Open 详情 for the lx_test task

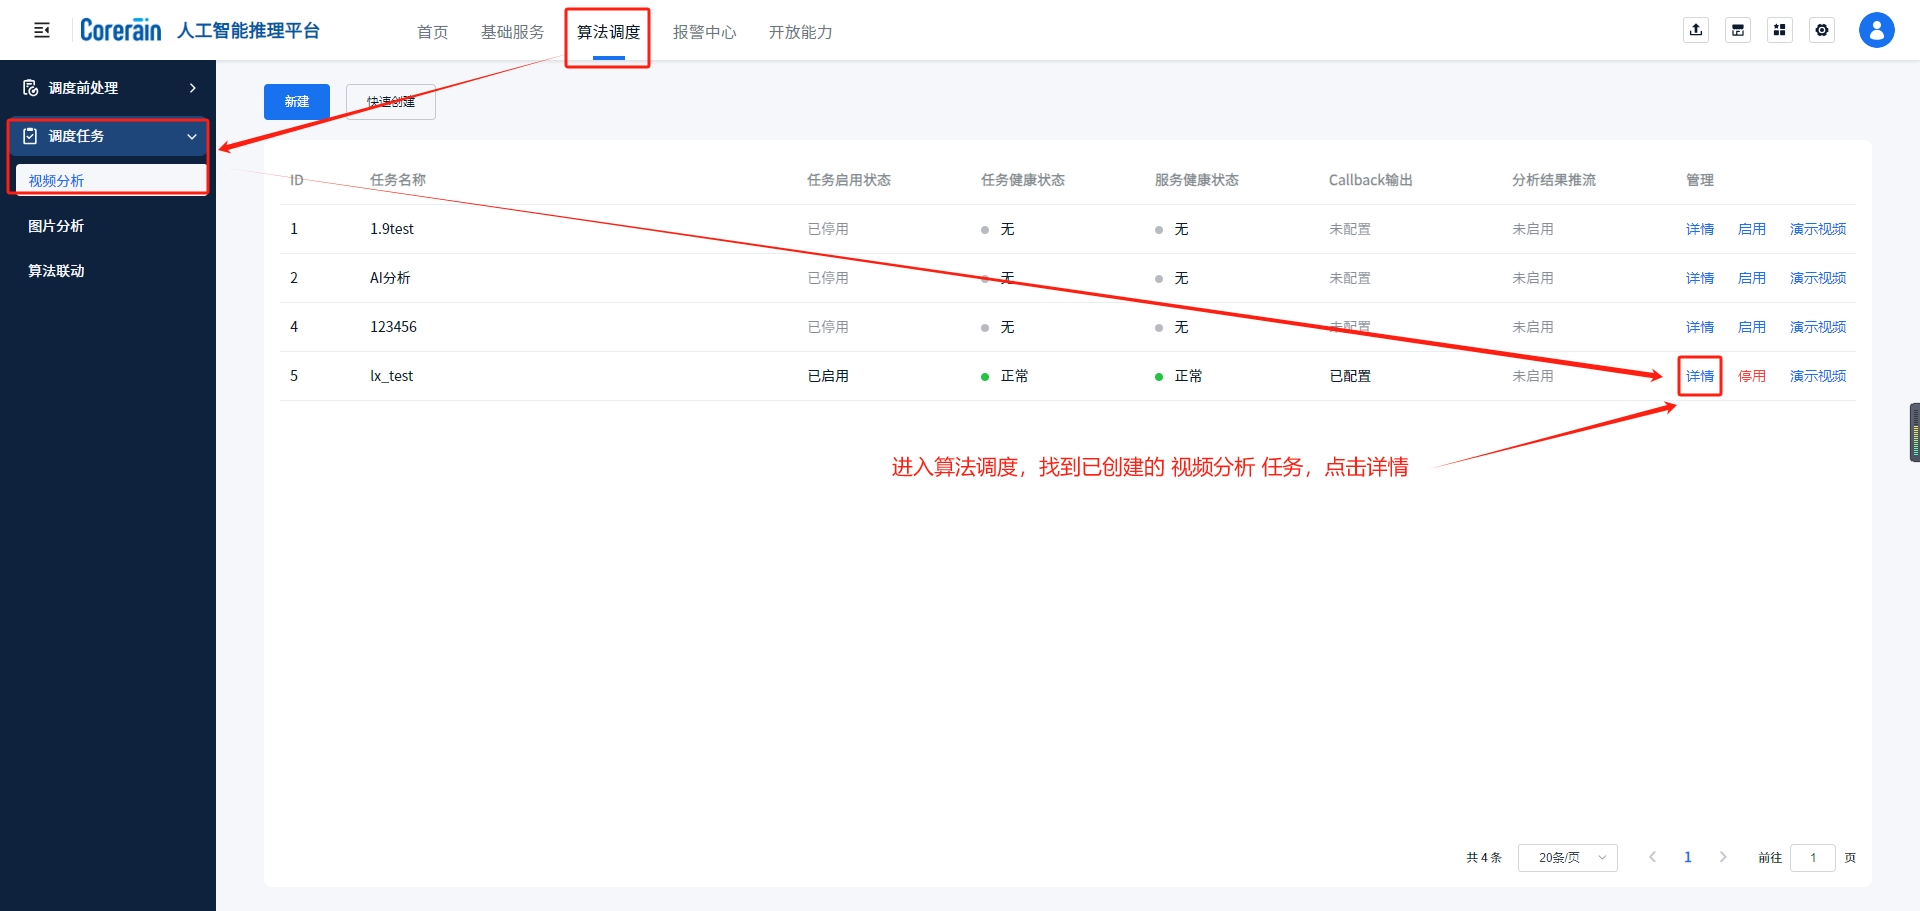click(x=1699, y=376)
